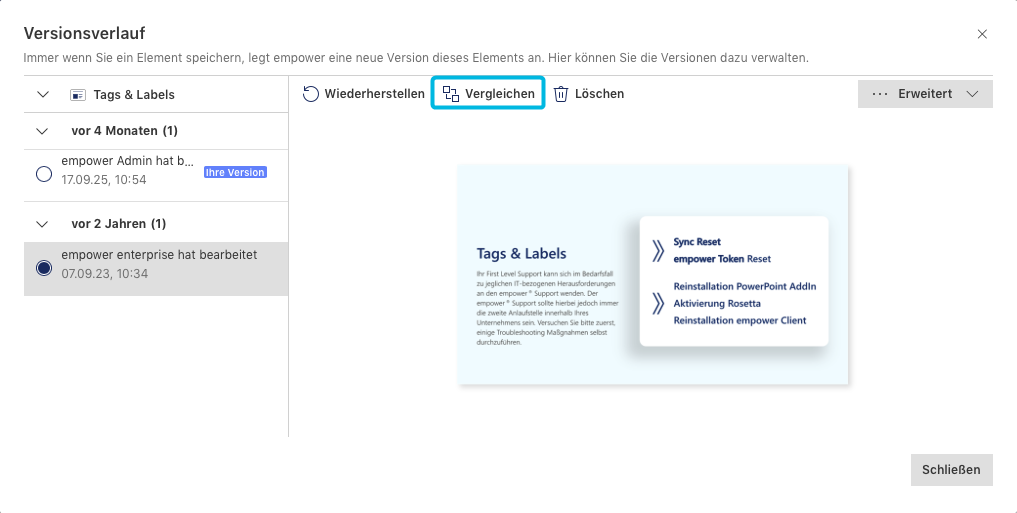Click the Erweitert button label
Viewport: 1017px width, 513px height.
tap(925, 94)
